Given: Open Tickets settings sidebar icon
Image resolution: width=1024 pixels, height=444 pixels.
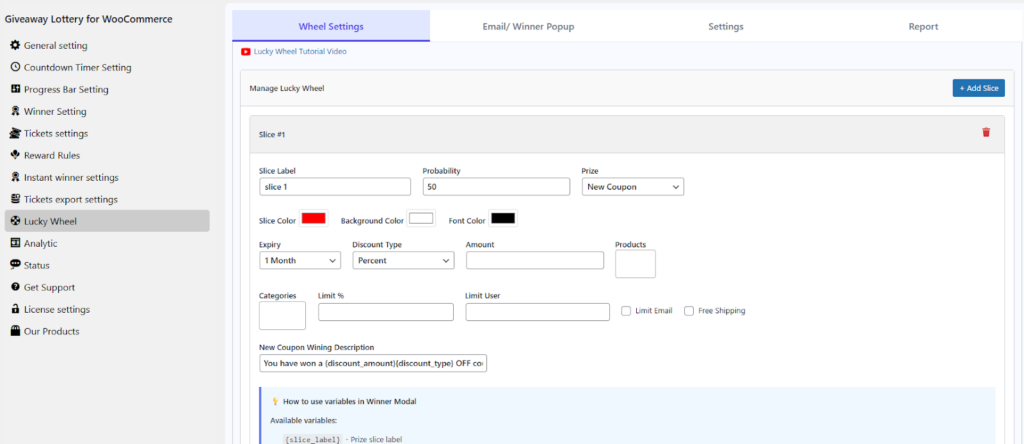Looking at the screenshot, I should [15, 133].
